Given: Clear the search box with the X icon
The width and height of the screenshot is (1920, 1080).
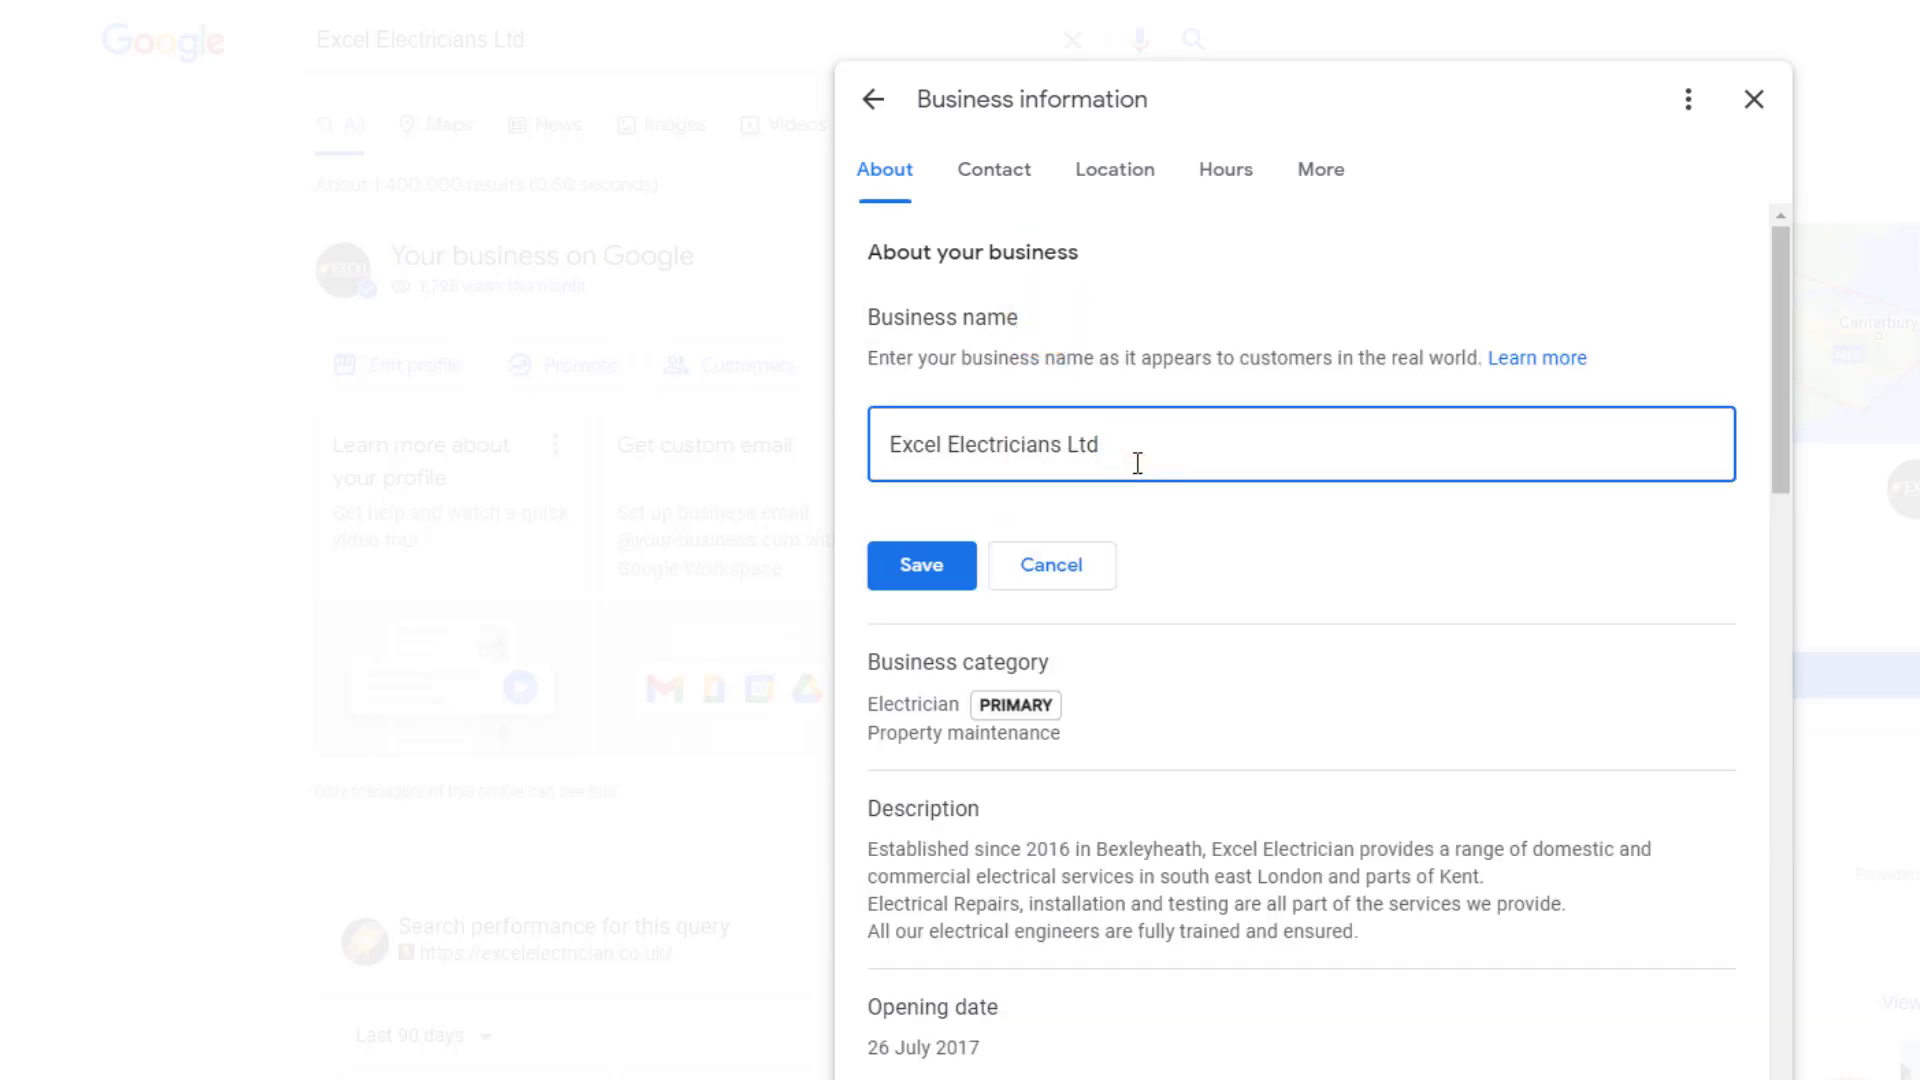Looking at the screenshot, I should (1072, 40).
